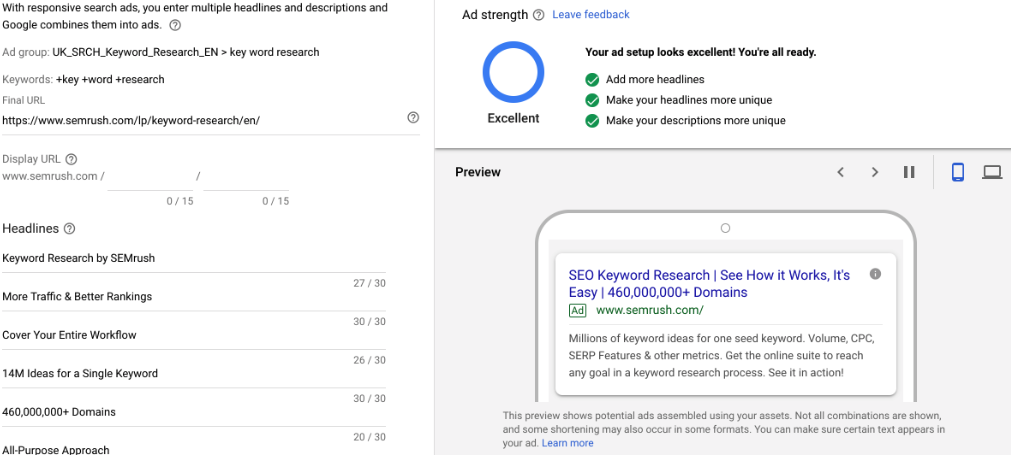The image size is (1011, 455).
Task: Switch preview to desktop device
Action: [992, 172]
